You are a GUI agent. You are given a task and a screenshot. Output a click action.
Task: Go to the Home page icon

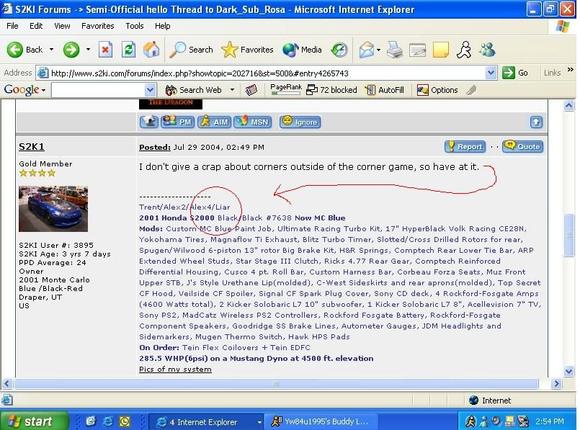pos(151,50)
